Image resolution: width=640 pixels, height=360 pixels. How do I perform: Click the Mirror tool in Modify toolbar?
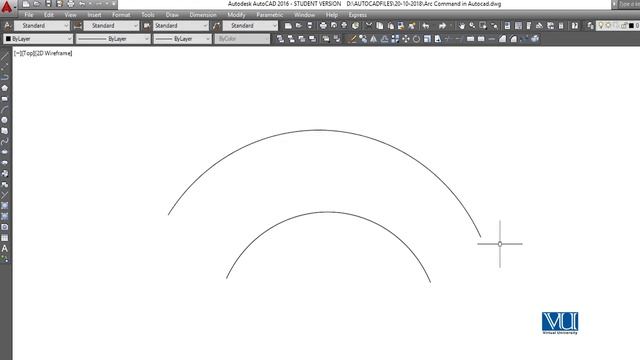click(x=373, y=39)
